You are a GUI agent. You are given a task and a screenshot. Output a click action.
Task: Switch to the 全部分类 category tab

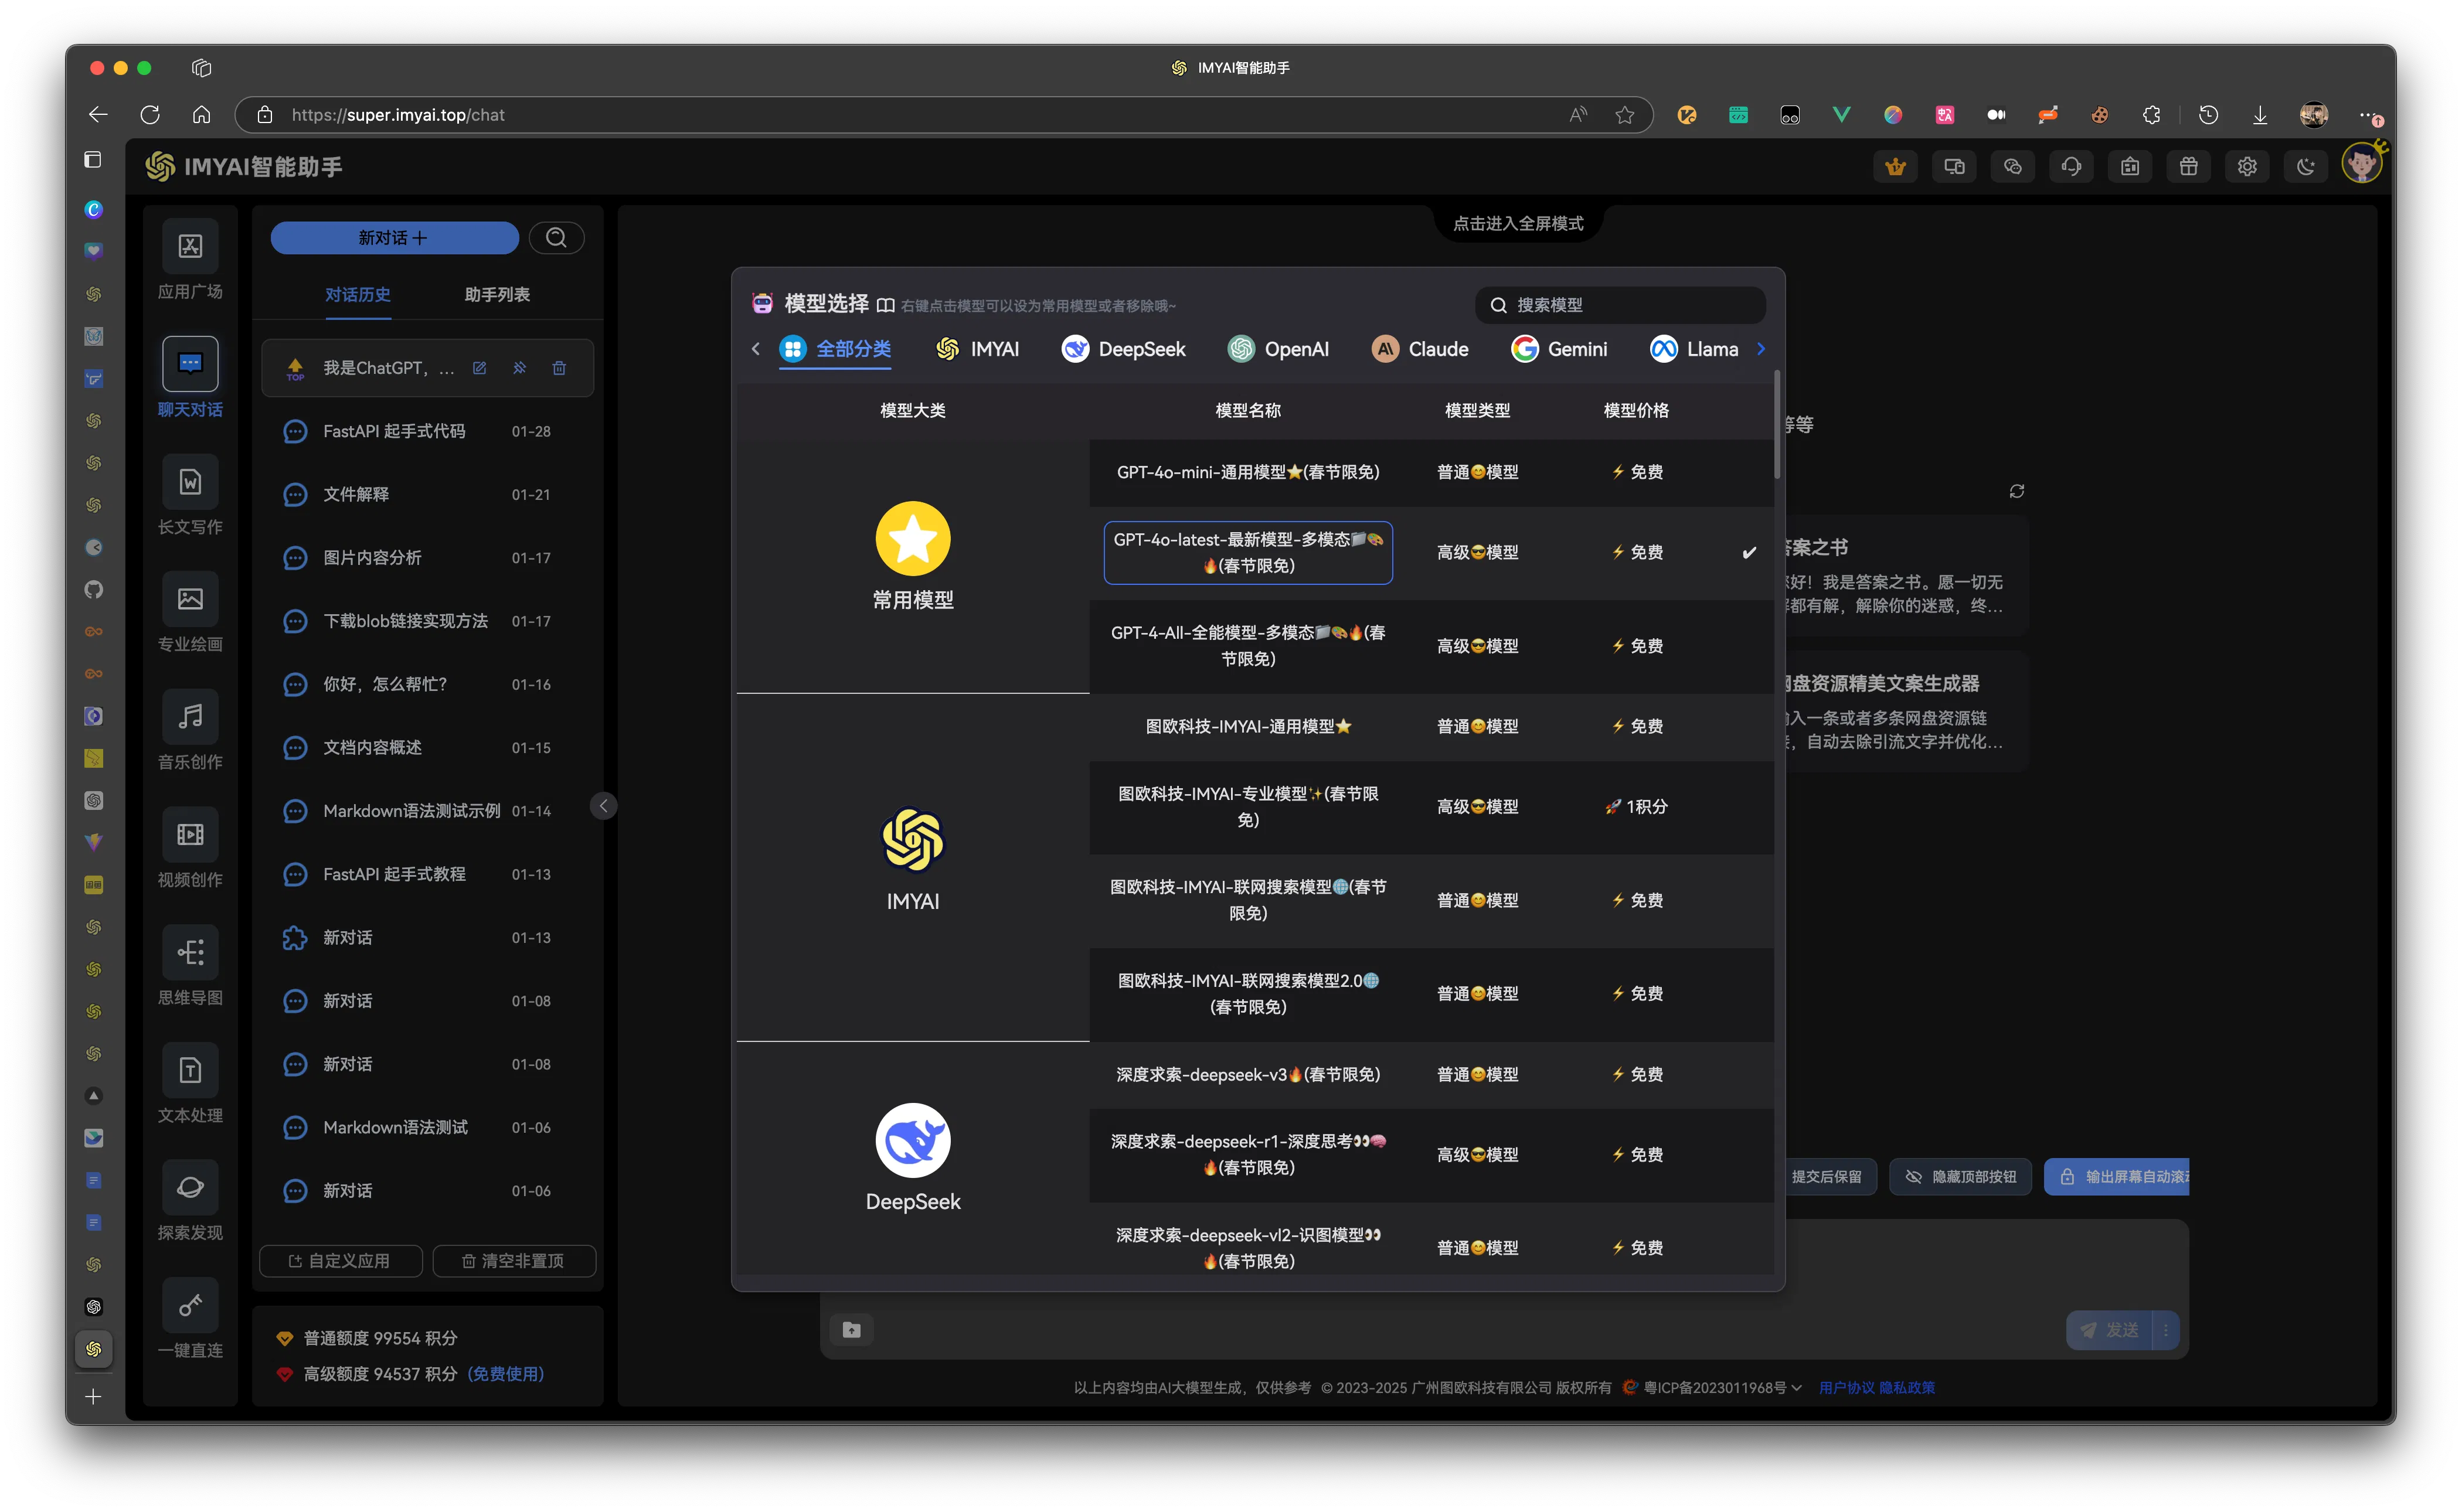pos(836,349)
